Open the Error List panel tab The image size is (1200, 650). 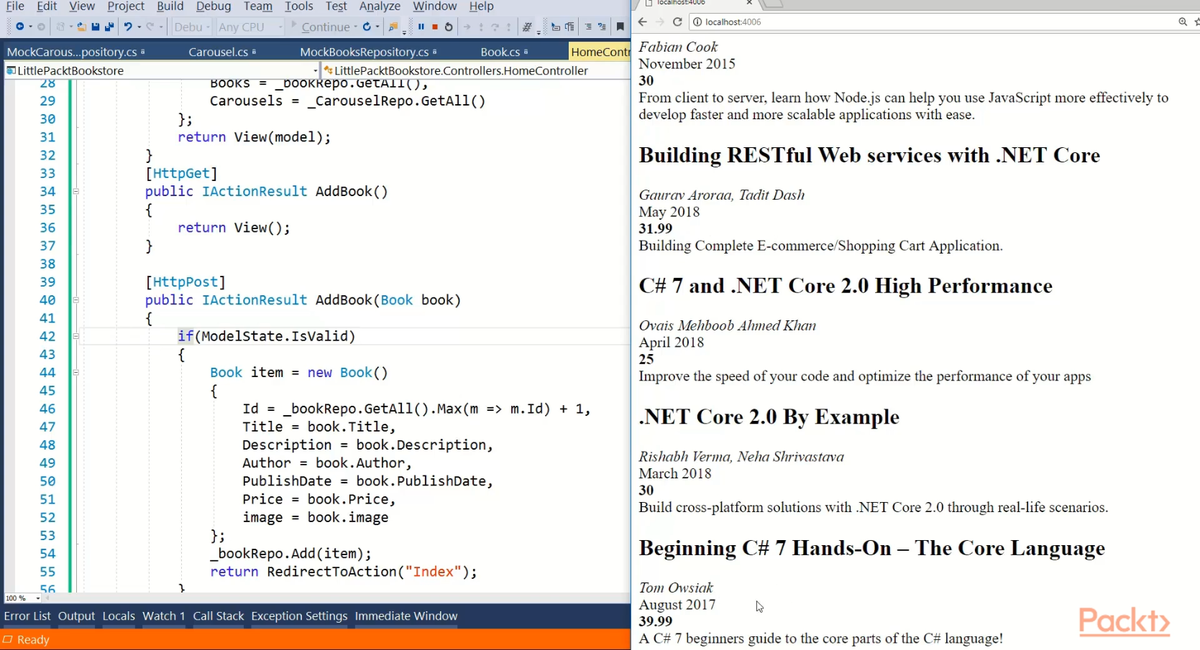(27, 616)
